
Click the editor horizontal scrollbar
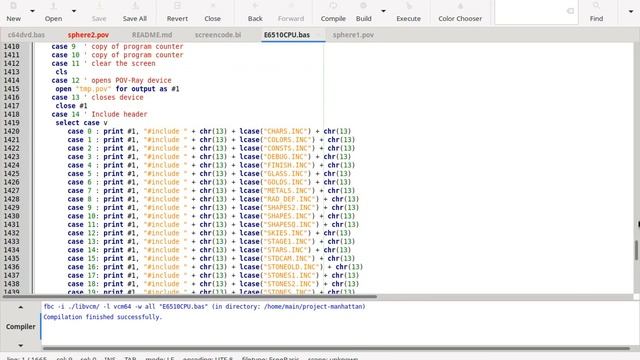[x=190, y=297]
